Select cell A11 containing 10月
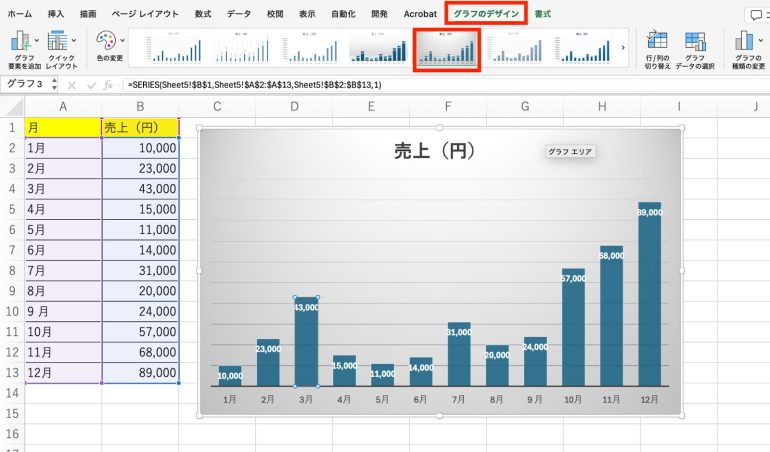The width and height of the screenshot is (770, 452). [x=63, y=332]
